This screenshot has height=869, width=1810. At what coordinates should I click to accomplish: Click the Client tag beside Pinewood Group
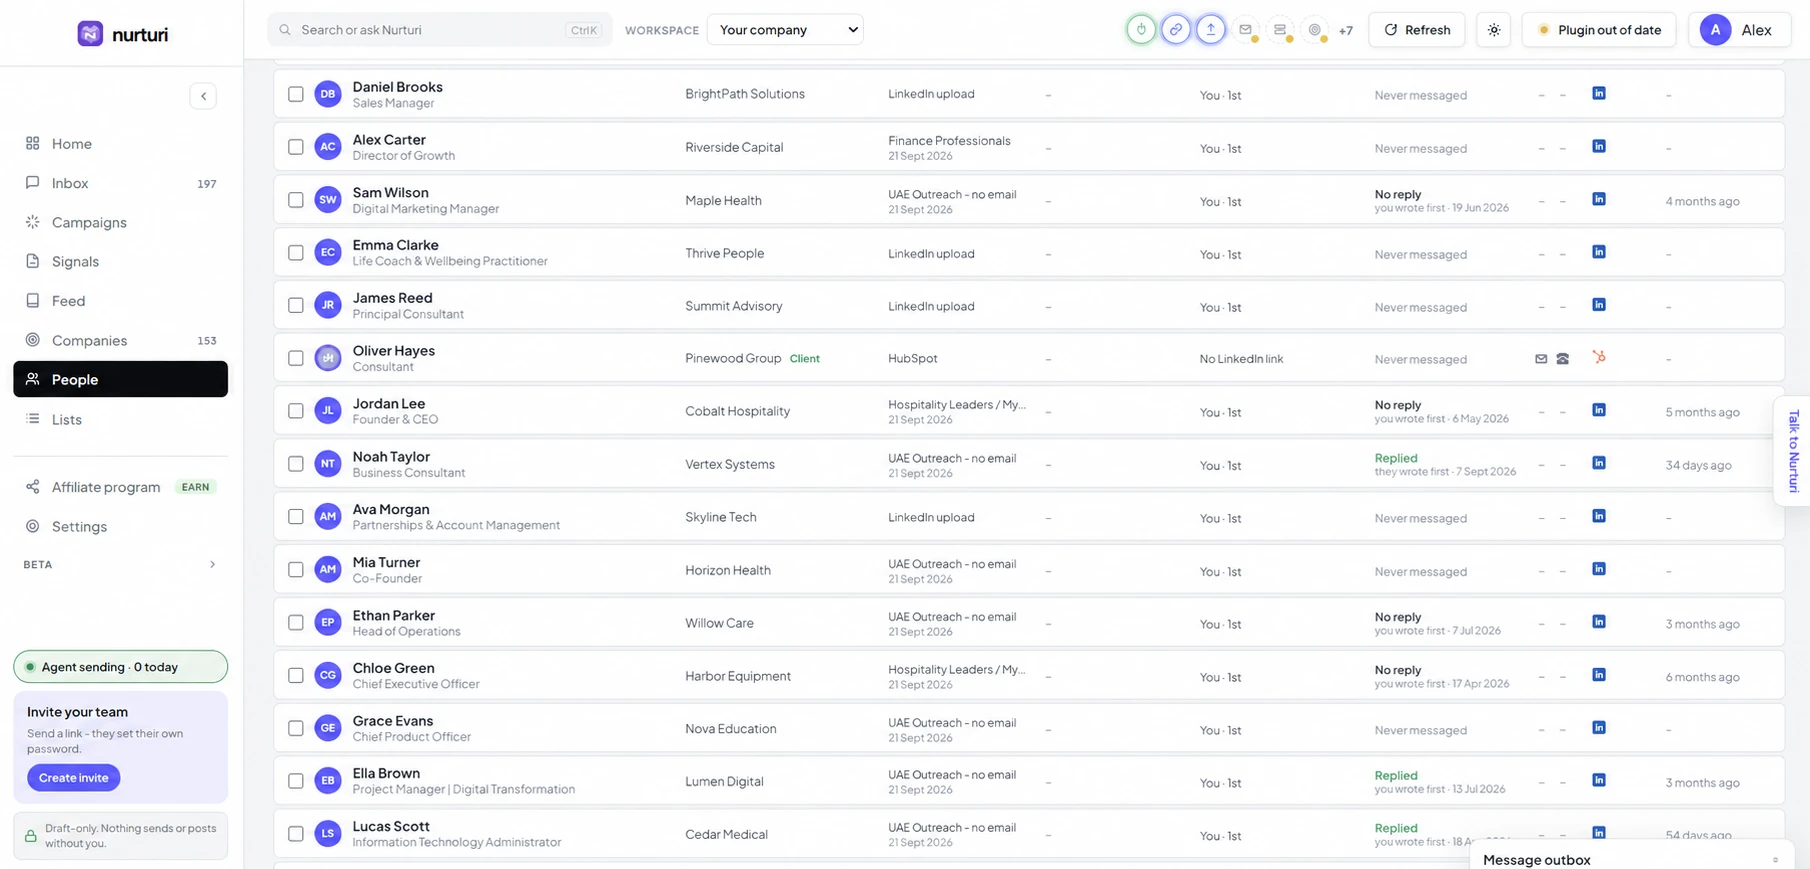pyautogui.click(x=804, y=359)
